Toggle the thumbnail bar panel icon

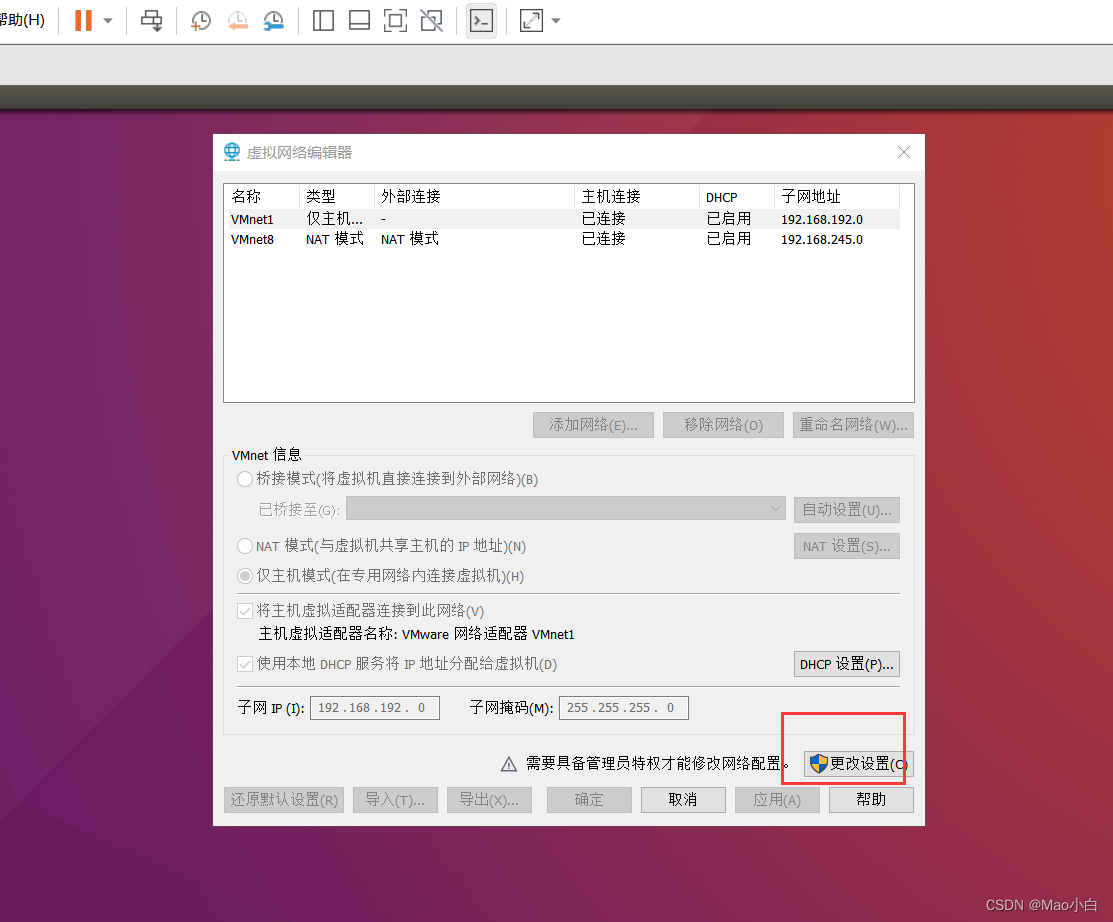click(x=359, y=21)
